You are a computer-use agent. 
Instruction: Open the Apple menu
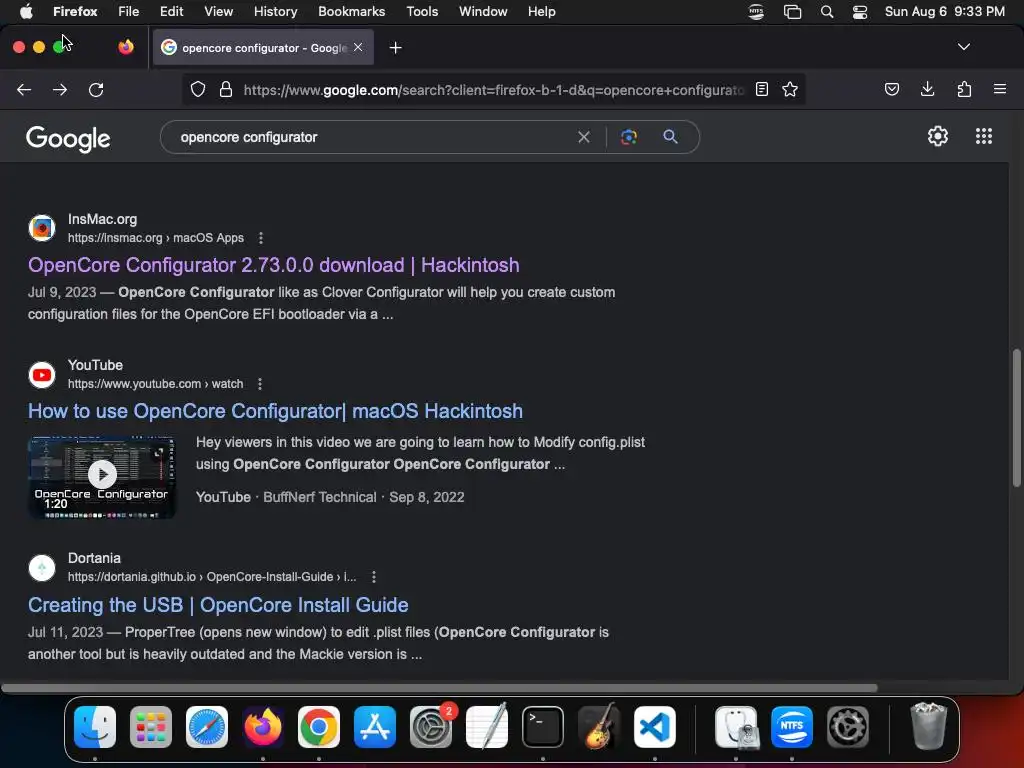[x=26, y=12]
